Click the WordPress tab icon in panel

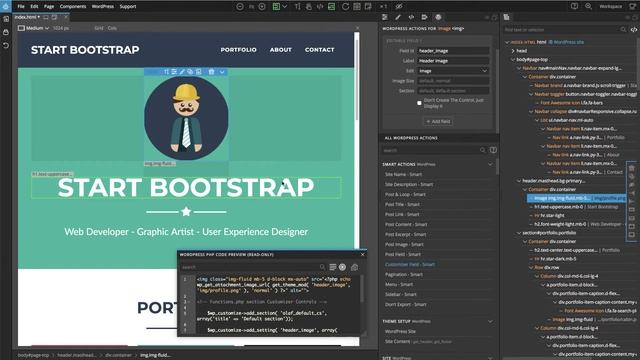click(438, 17)
